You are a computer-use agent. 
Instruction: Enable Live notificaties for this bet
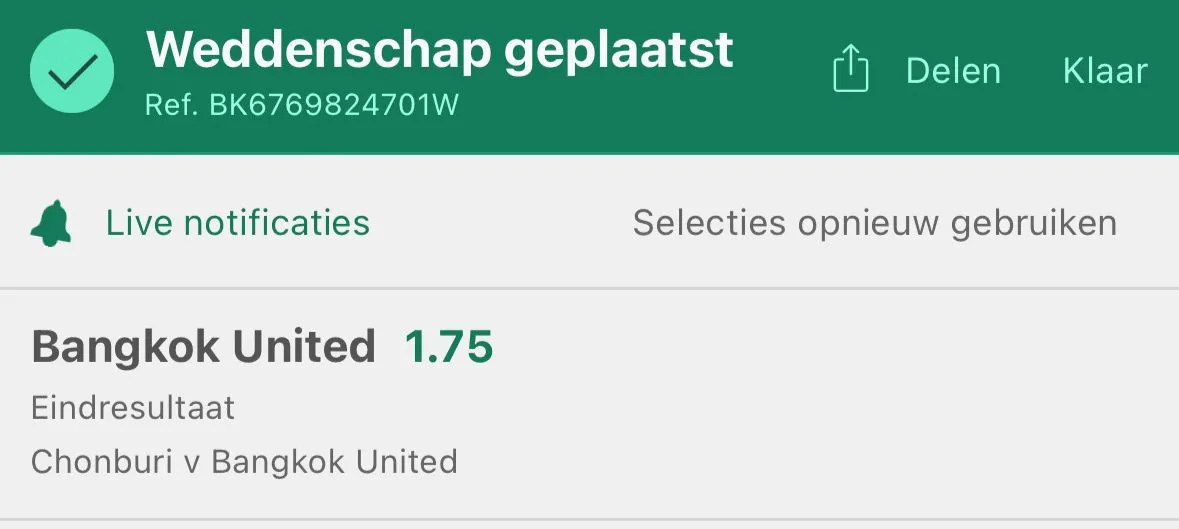(x=238, y=223)
